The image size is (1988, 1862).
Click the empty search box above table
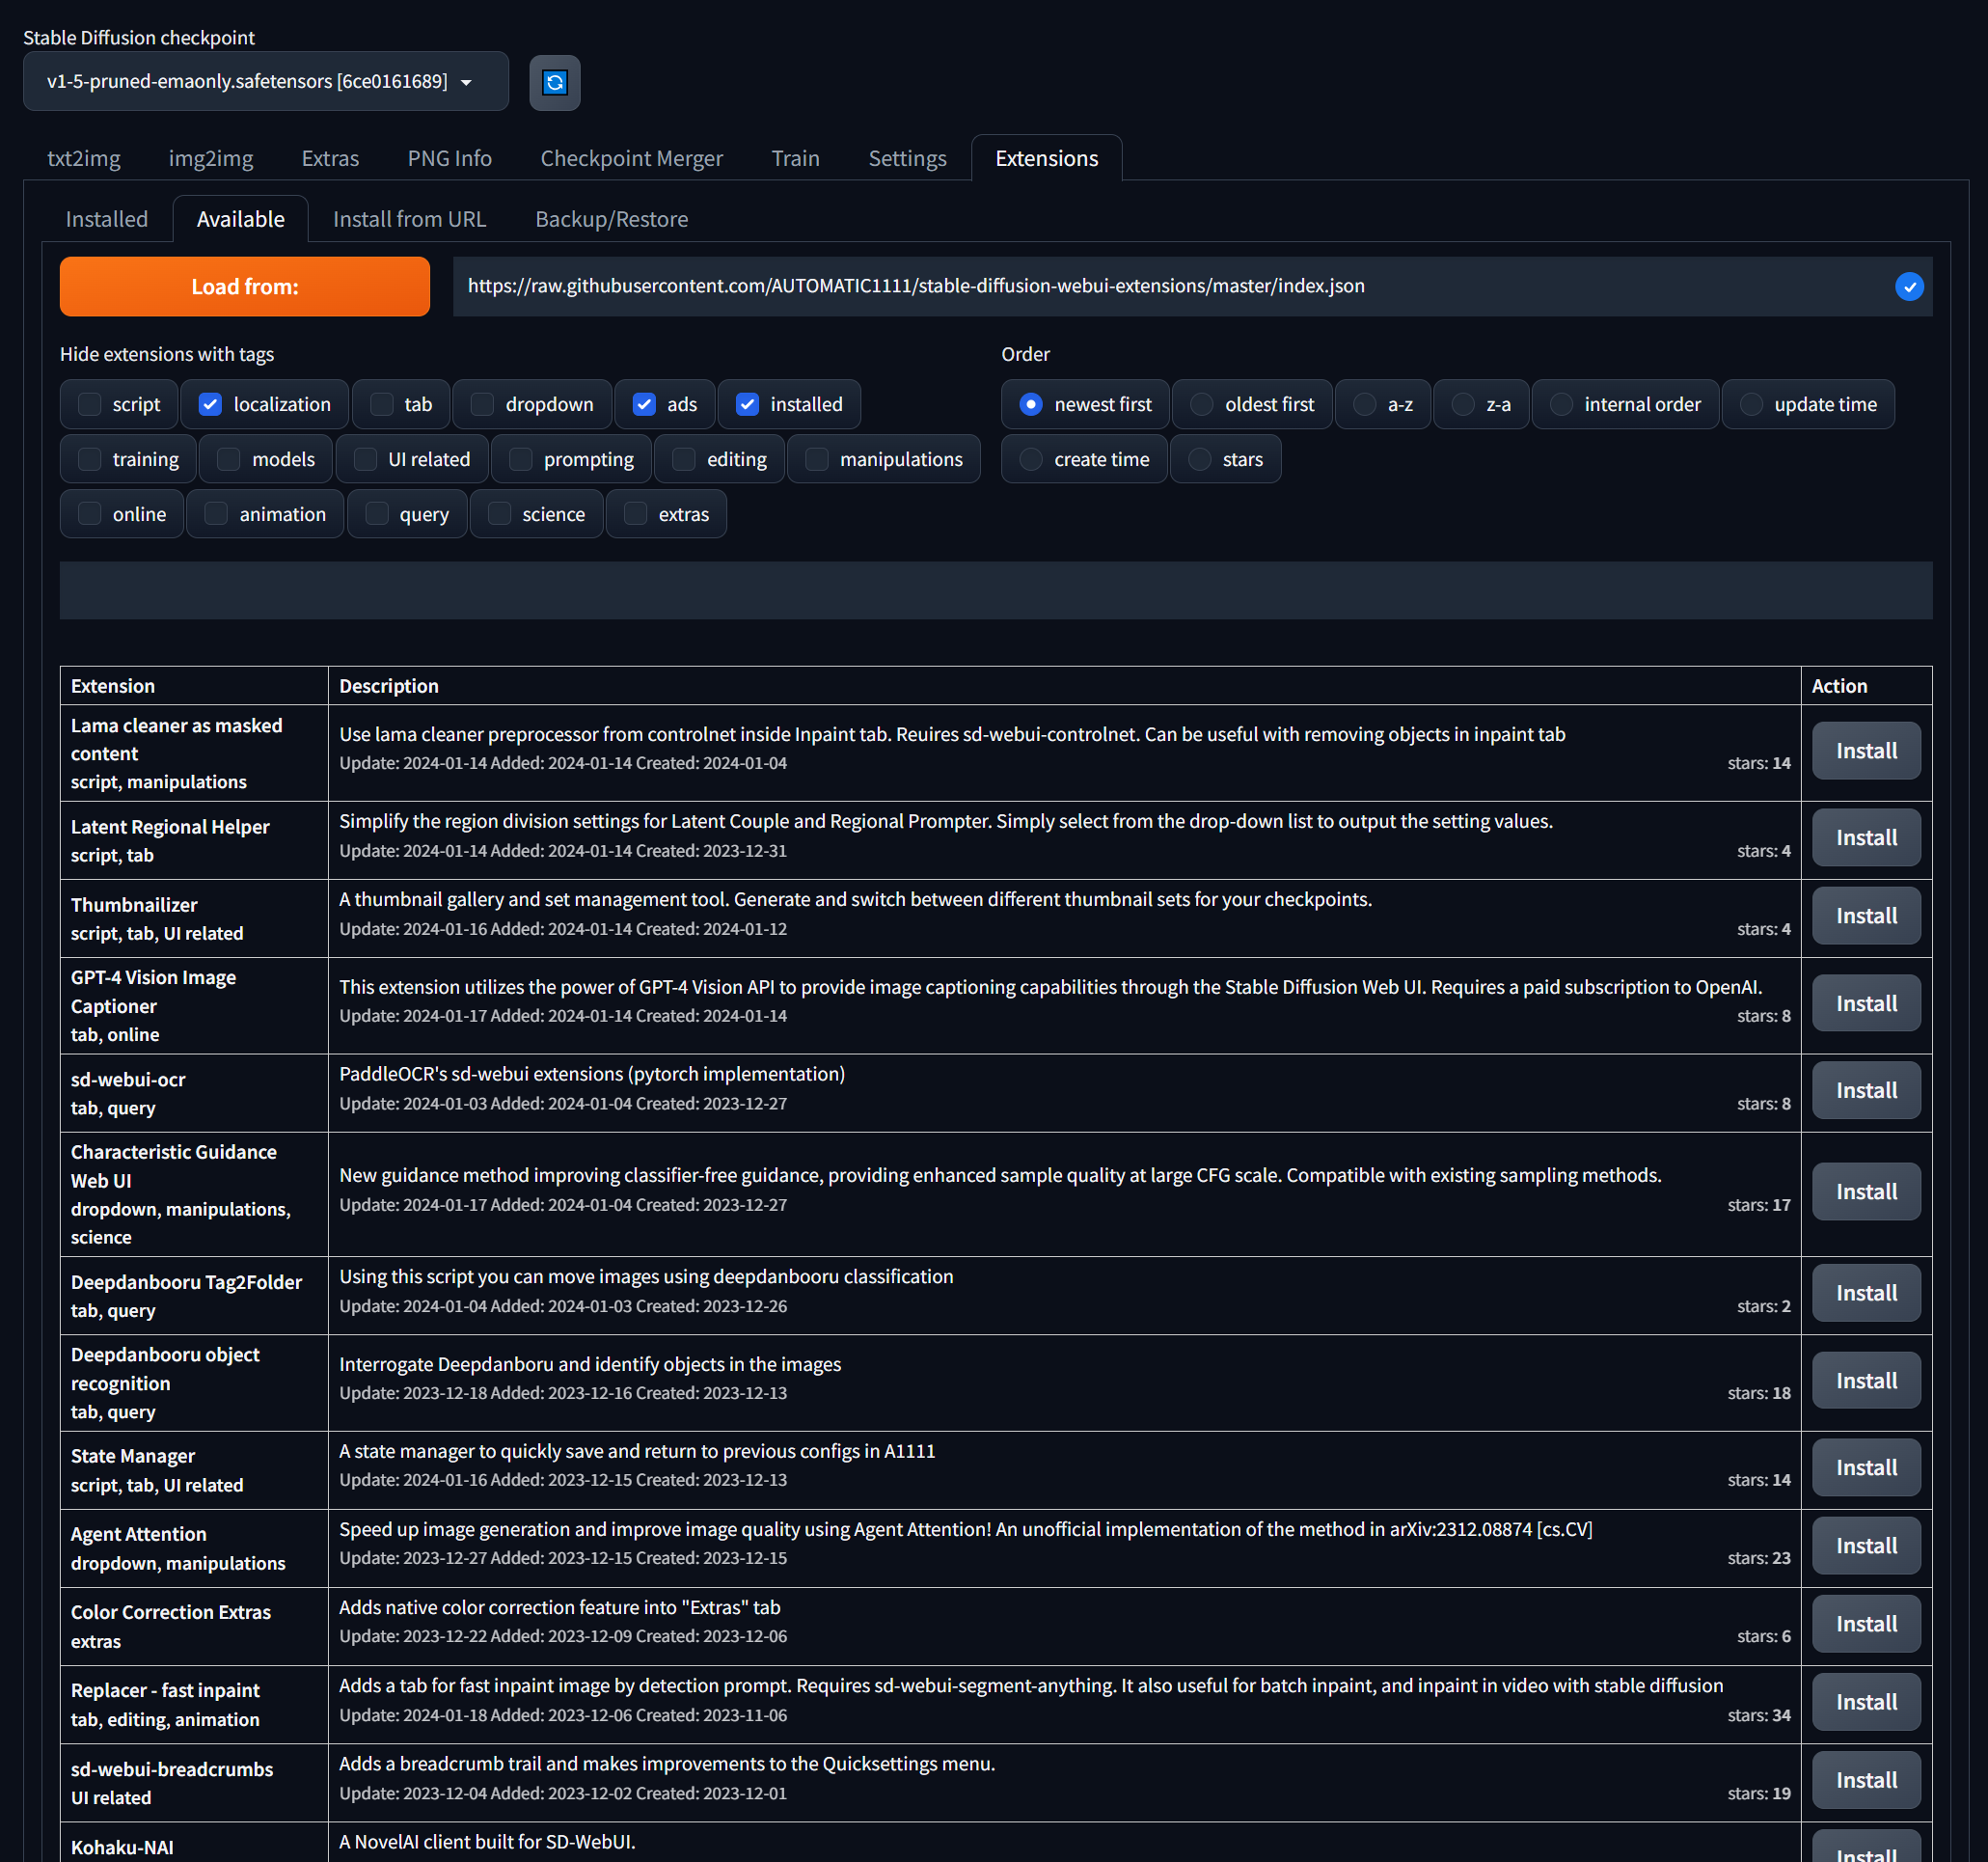[995, 590]
